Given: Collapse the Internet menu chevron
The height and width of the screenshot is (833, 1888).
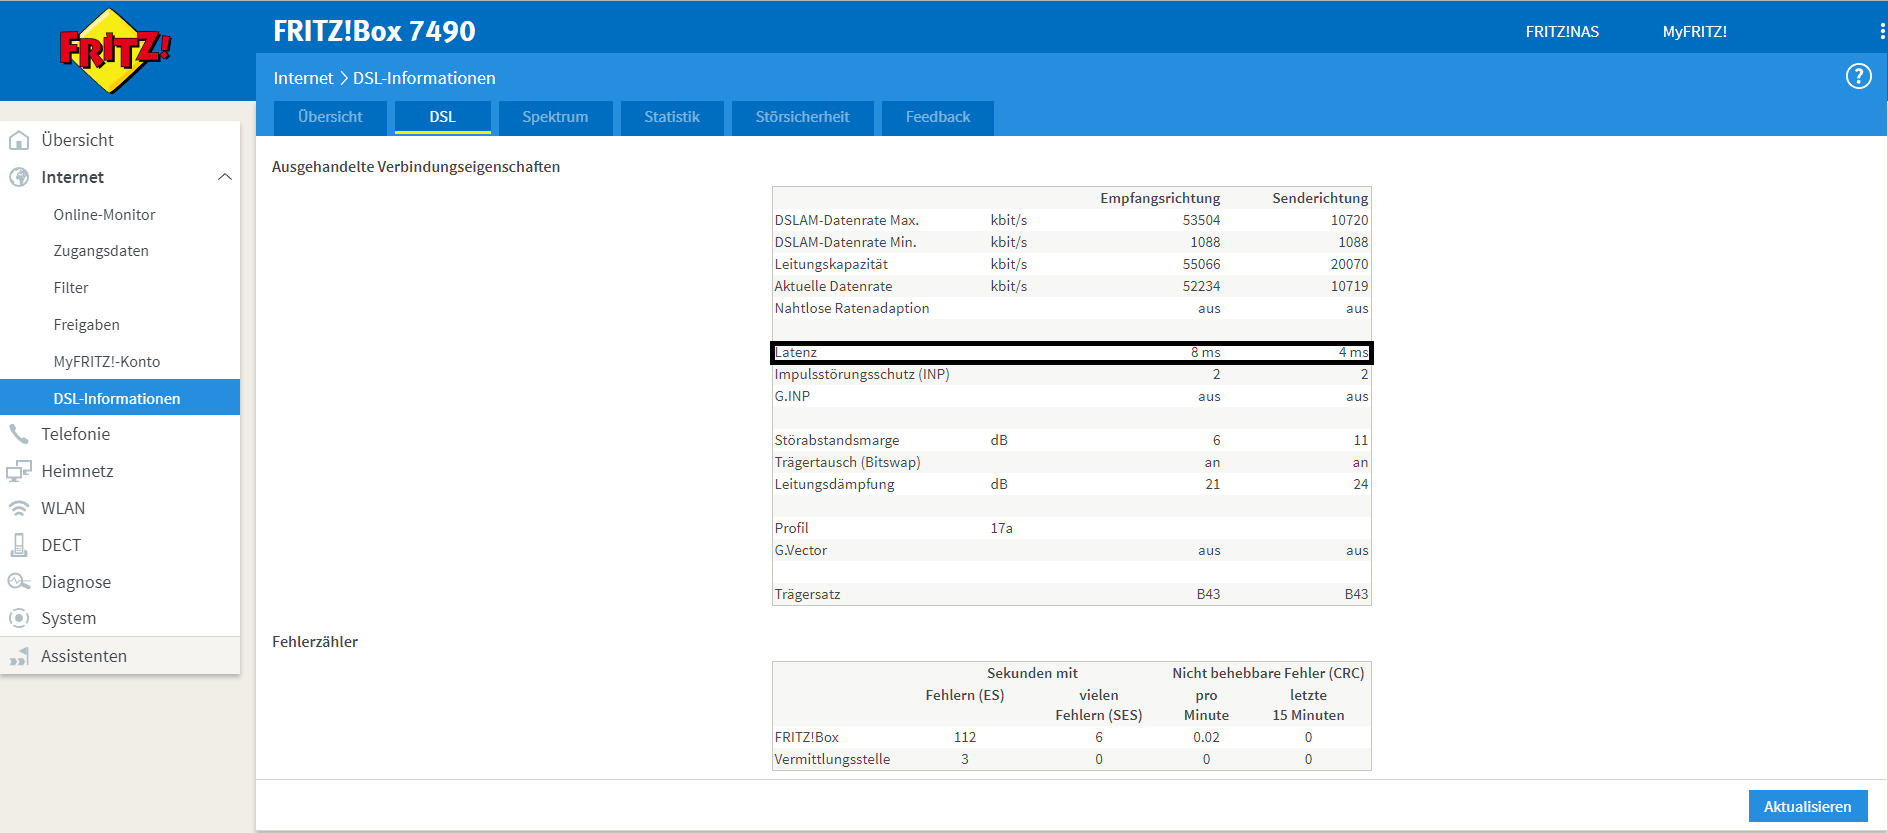Looking at the screenshot, I should click(x=225, y=177).
